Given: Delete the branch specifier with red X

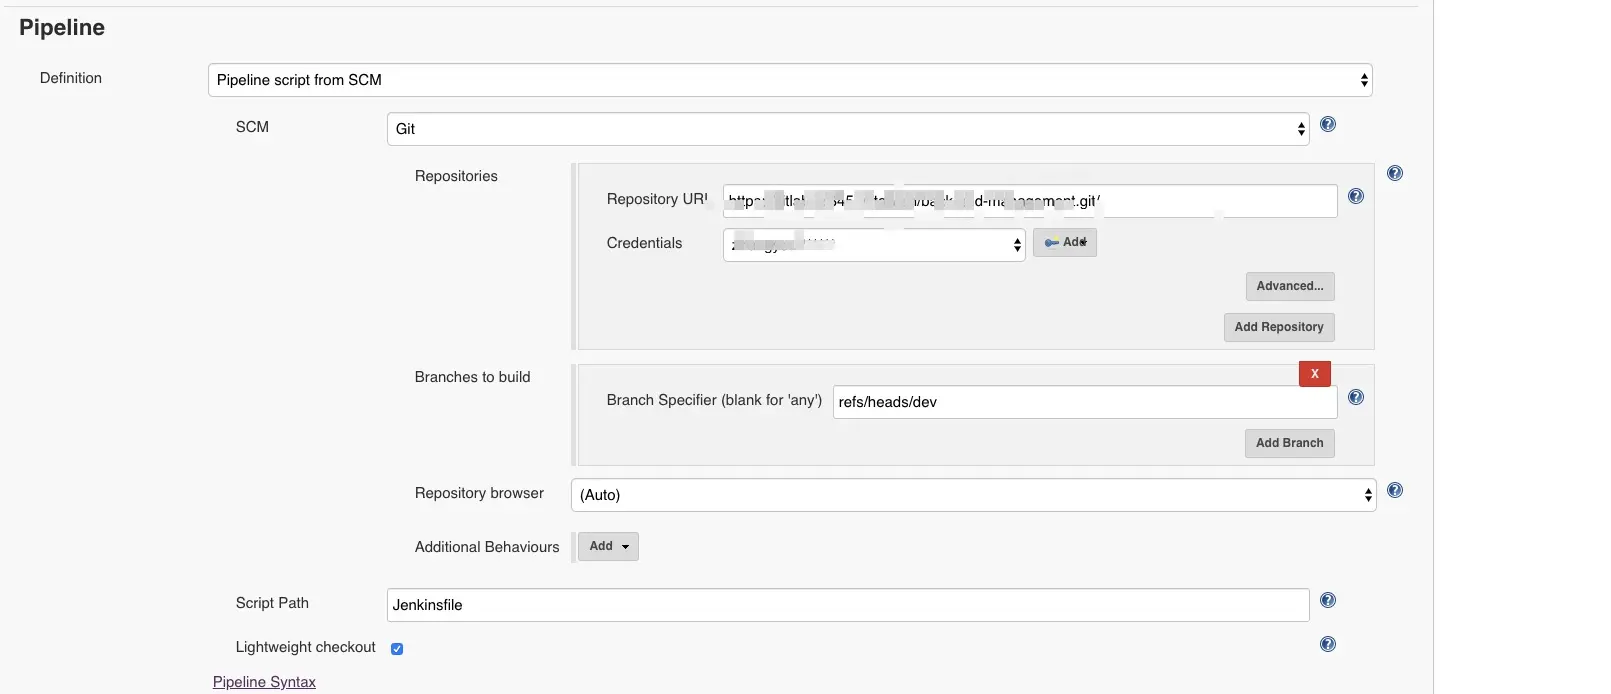Looking at the screenshot, I should tap(1315, 374).
